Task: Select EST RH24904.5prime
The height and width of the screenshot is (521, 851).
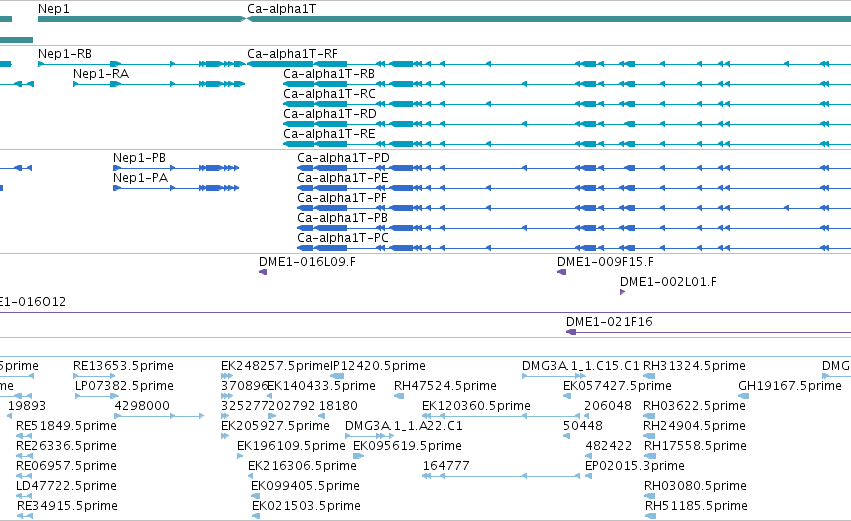Action: (694, 426)
